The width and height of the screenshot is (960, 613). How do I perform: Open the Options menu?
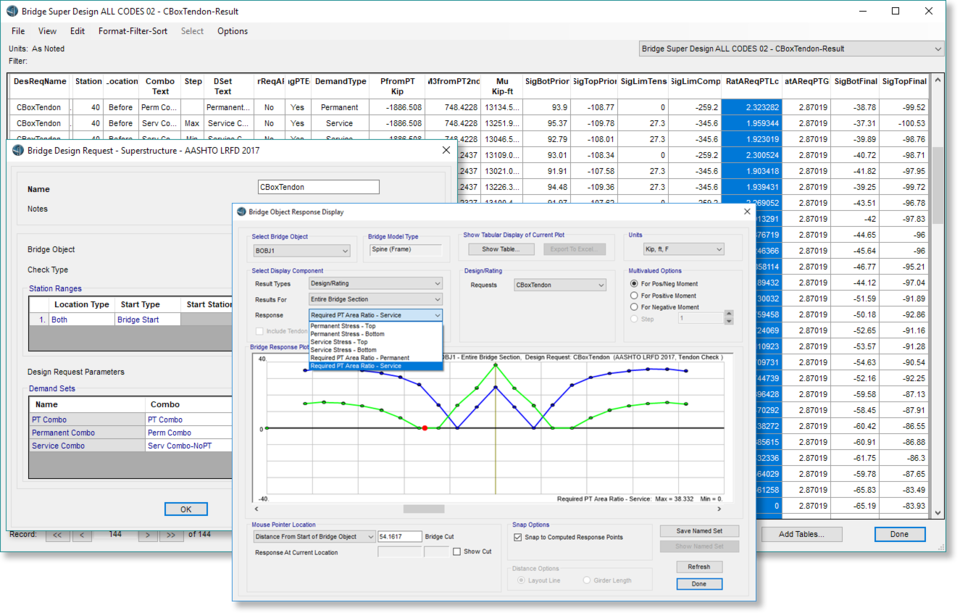point(232,31)
